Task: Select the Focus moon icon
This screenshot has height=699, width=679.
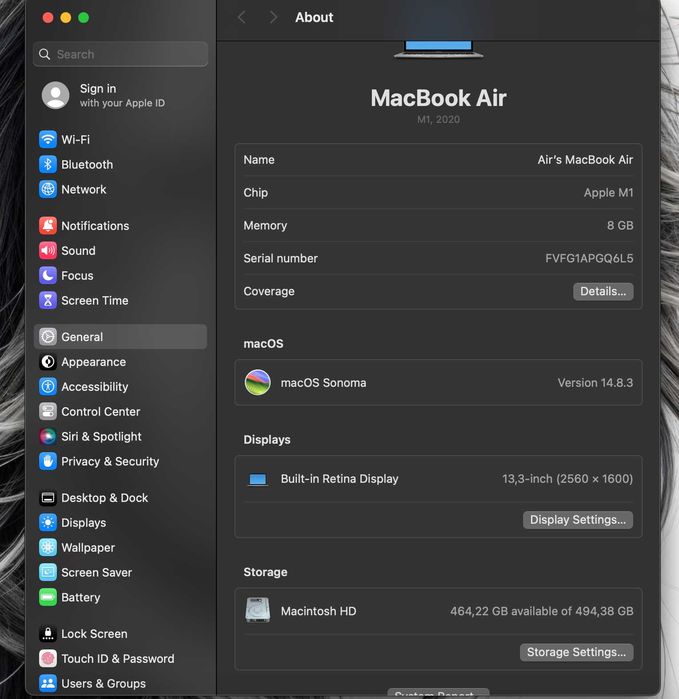Action: [48, 275]
